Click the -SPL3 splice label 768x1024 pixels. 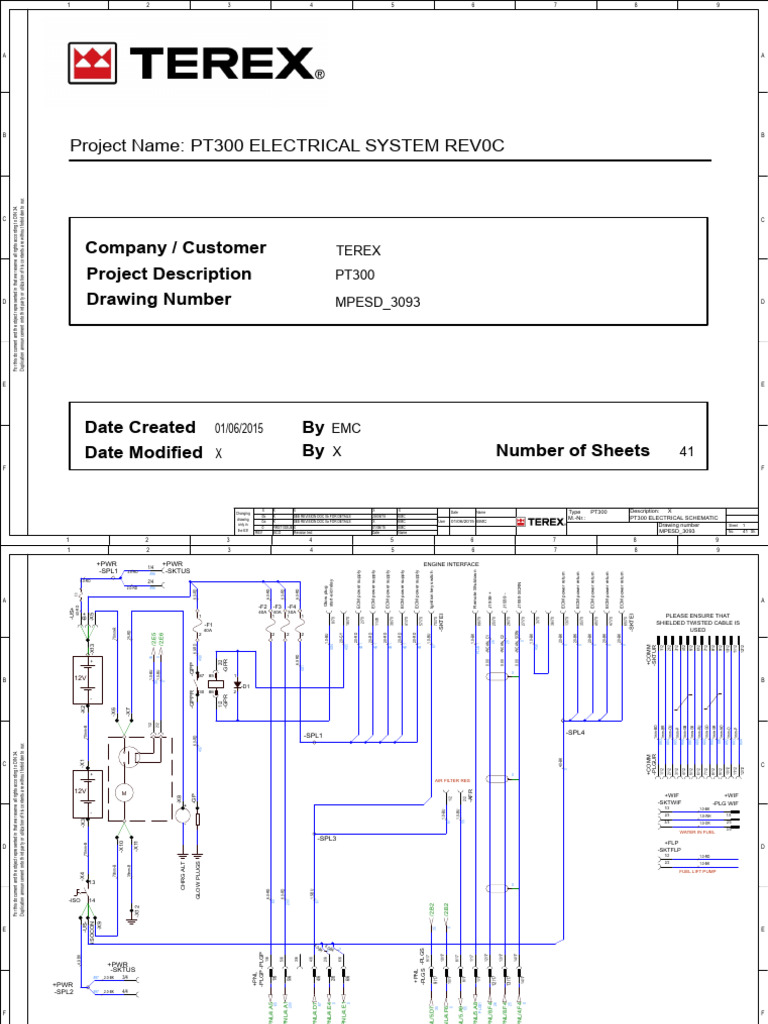pos(326,838)
